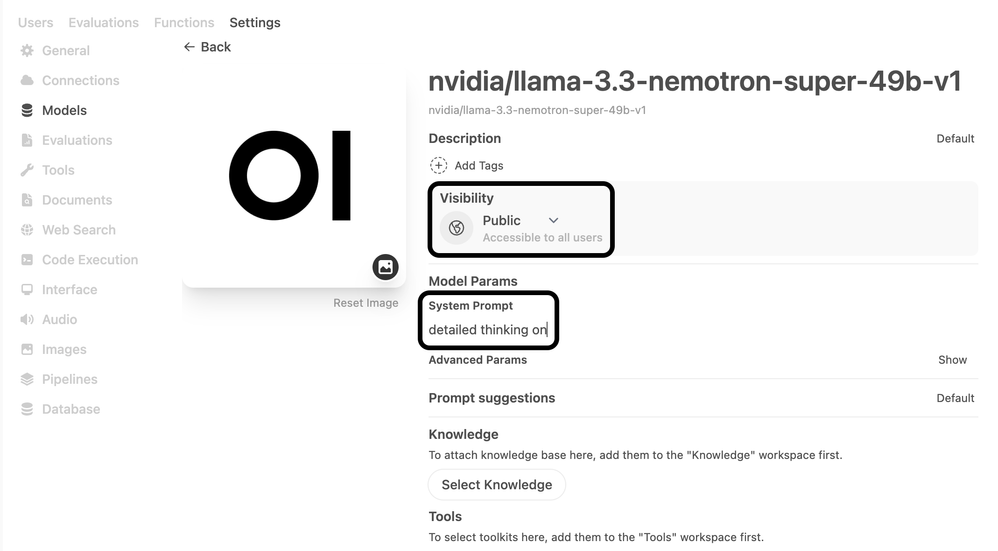
Task: Go to the Users tab
Action: click(36, 23)
